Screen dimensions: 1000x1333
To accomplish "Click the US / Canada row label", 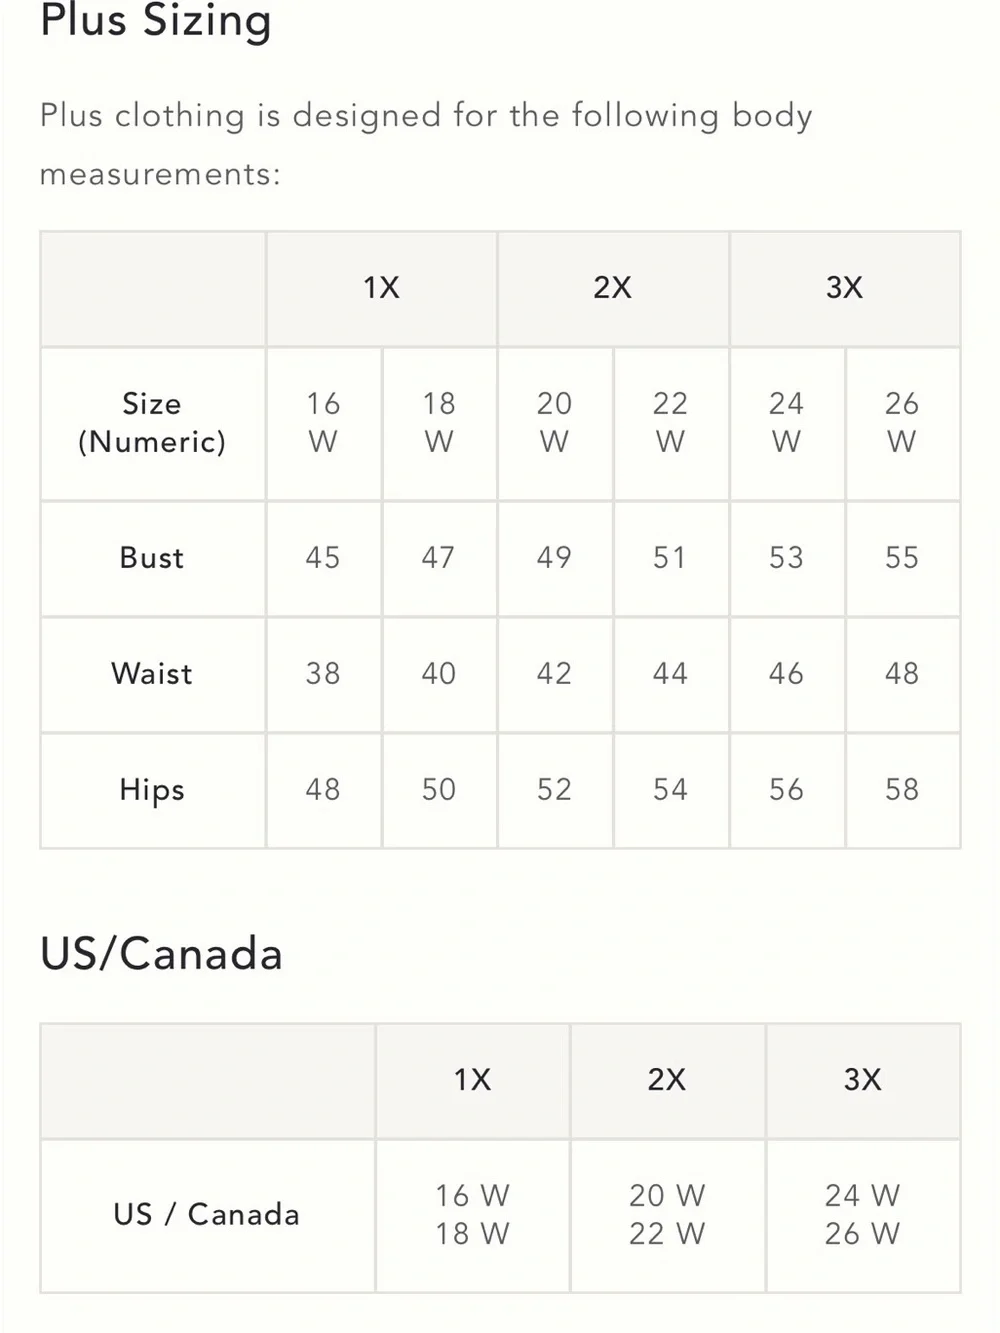I will 207,1215.
